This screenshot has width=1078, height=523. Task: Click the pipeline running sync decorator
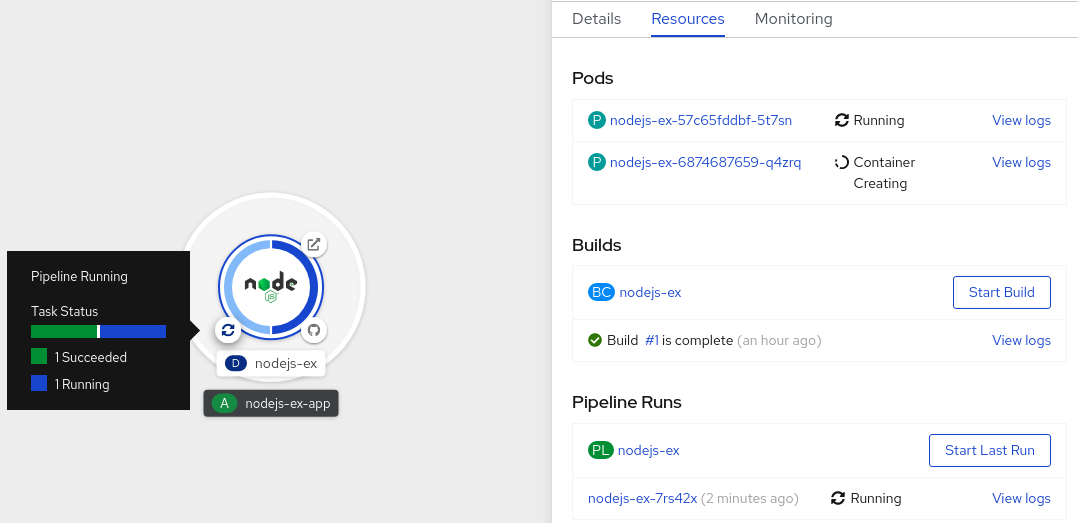(228, 329)
